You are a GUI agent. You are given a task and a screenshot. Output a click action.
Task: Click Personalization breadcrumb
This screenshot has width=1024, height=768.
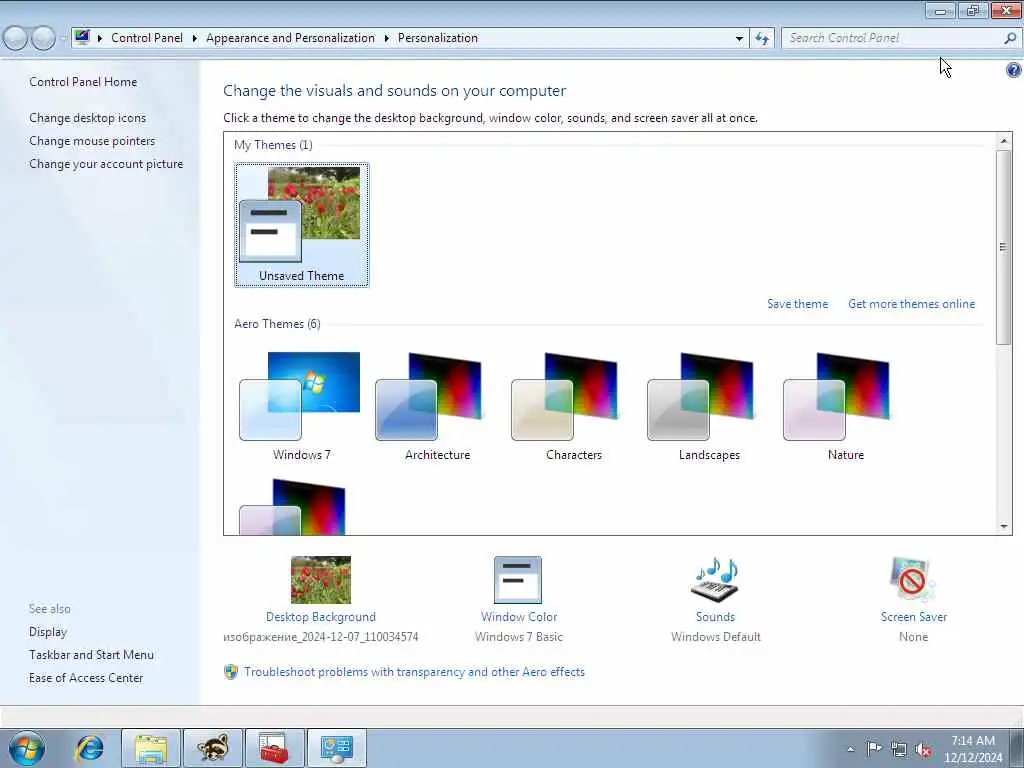tap(438, 38)
